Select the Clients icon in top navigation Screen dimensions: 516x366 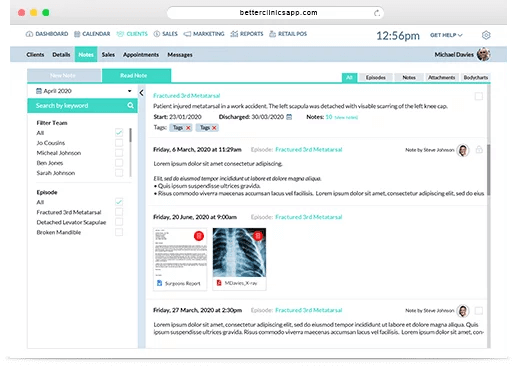120,34
